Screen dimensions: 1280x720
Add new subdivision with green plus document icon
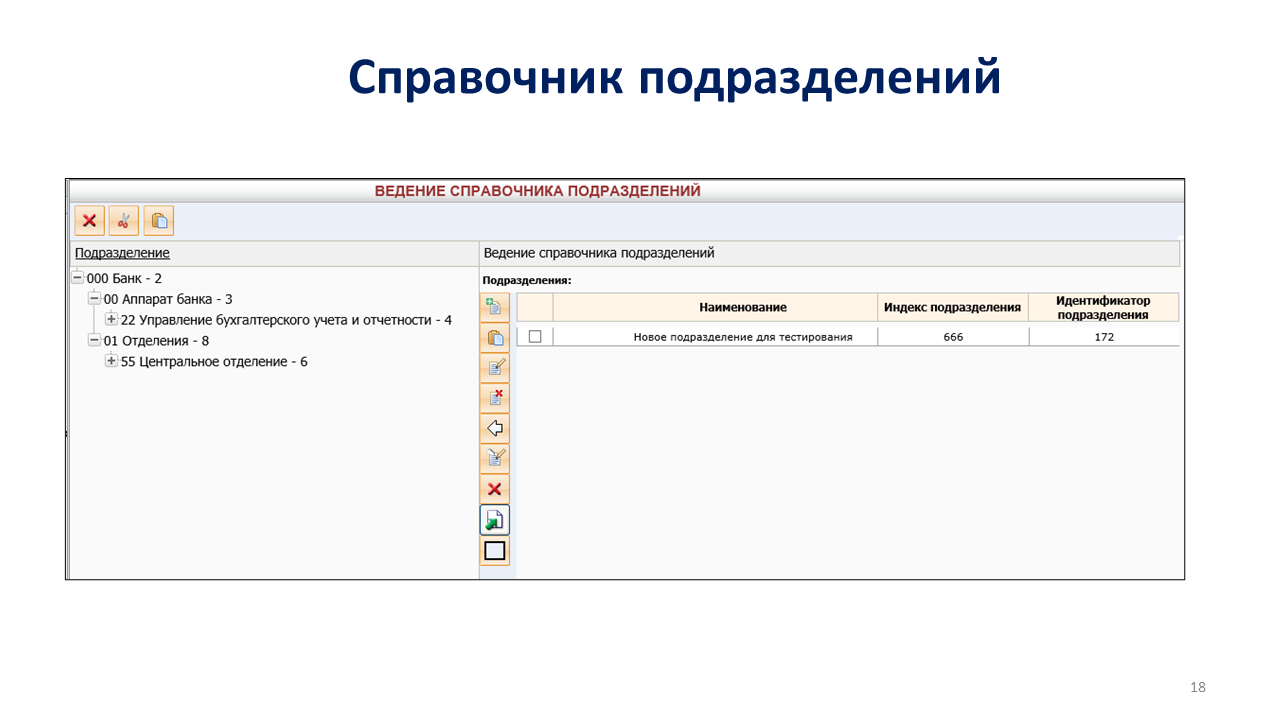494,307
